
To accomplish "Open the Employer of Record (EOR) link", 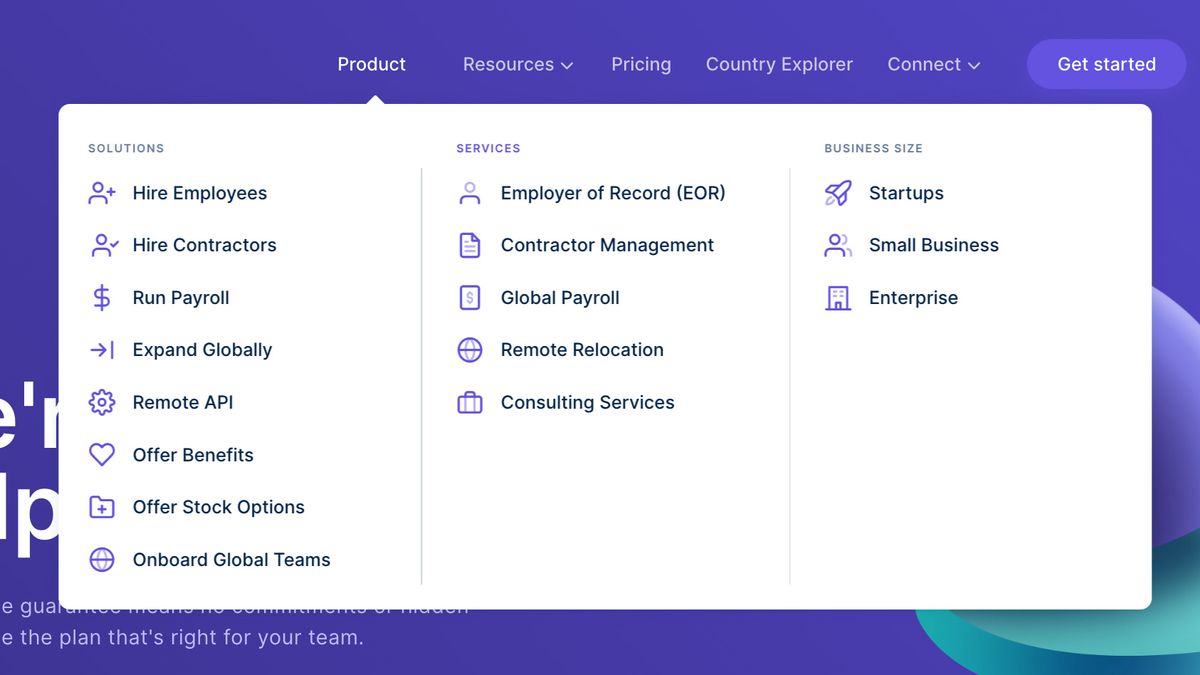I will pyautogui.click(x=613, y=192).
